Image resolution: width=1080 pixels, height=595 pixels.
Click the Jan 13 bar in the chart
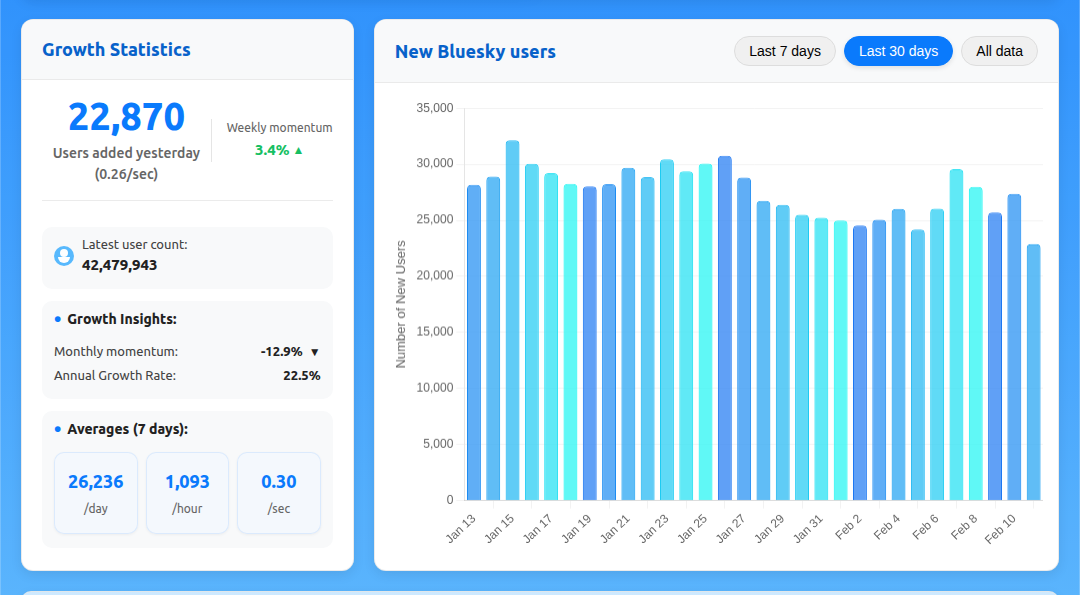click(474, 342)
